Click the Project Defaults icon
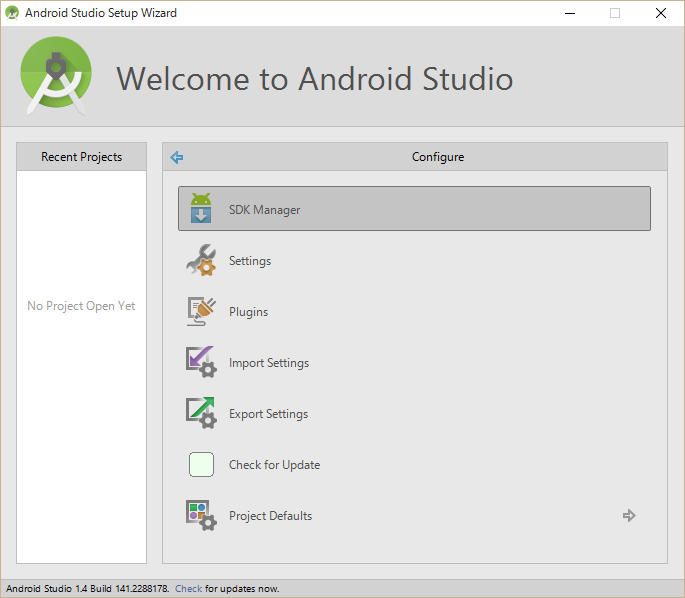 pyautogui.click(x=201, y=515)
